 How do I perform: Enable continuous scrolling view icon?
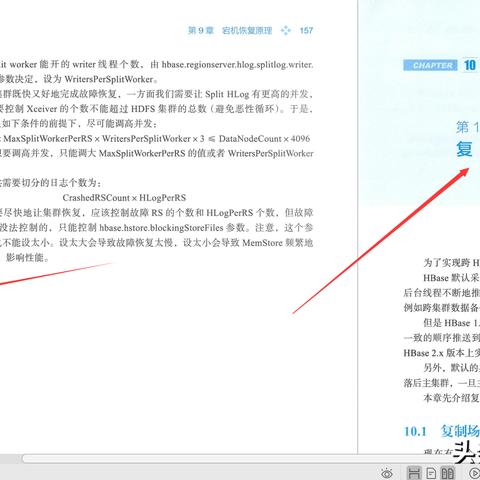[x=414, y=473]
